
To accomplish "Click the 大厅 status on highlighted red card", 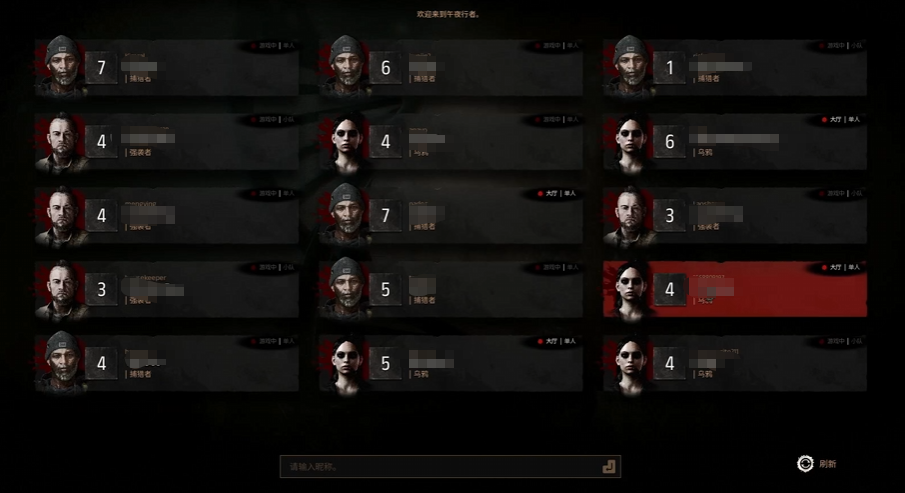I will point(835,267).
